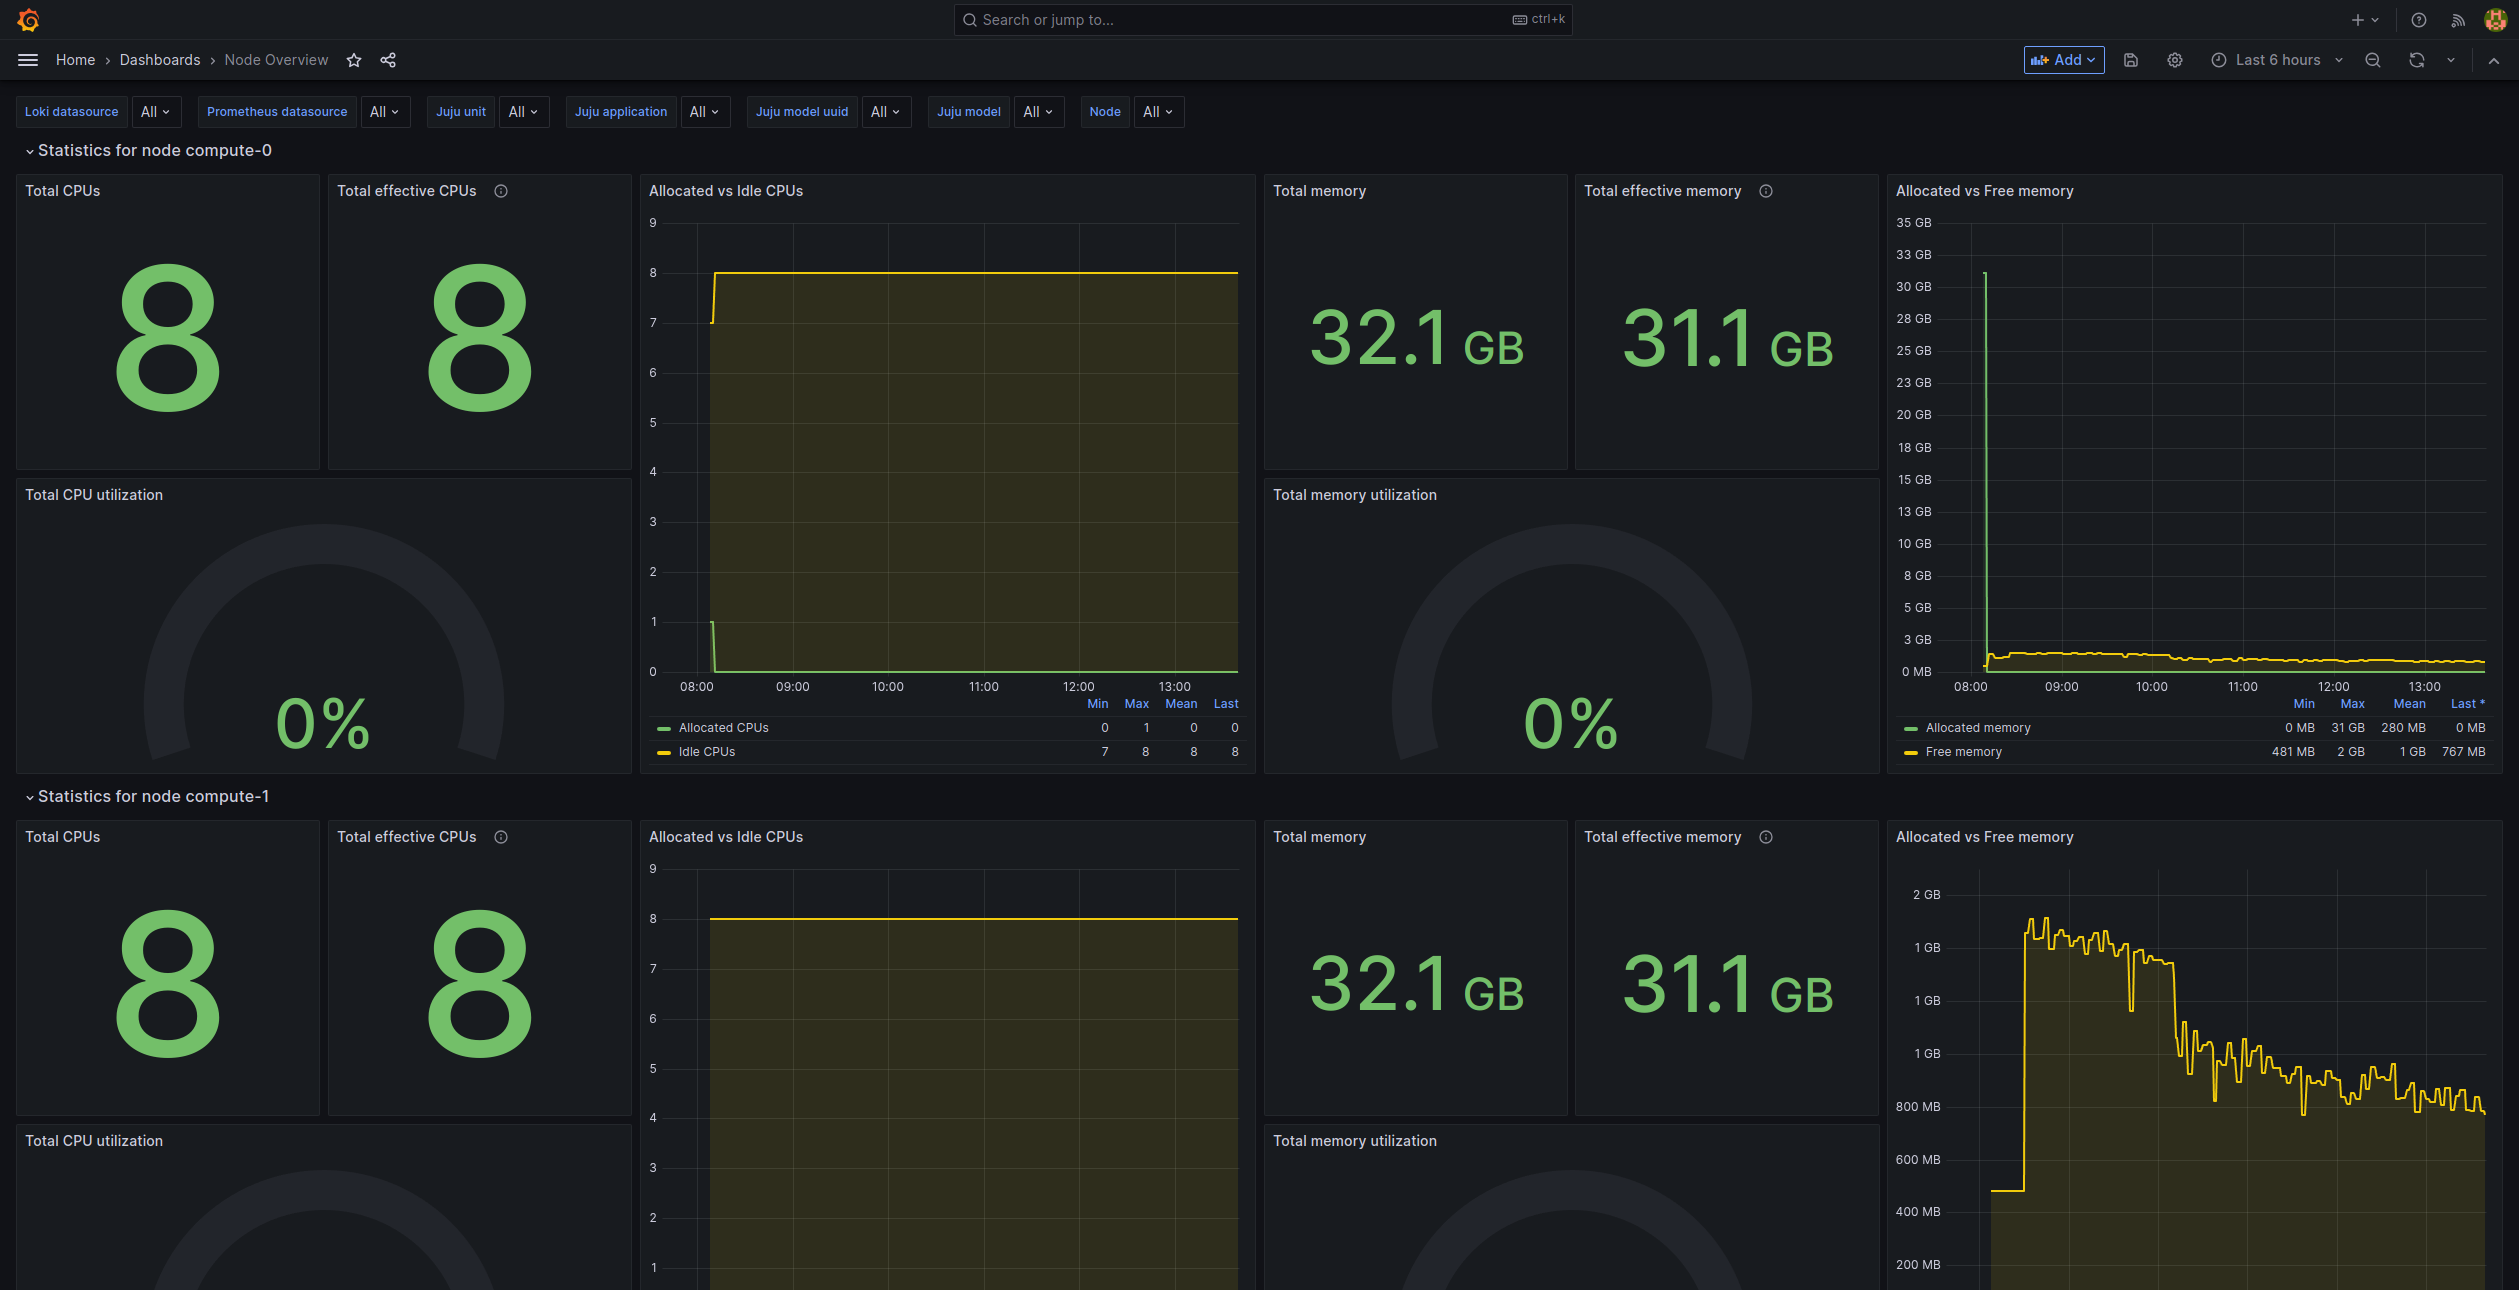Share the dashboard via share icon
Viewport: 2519px width, 1290px height.
pyautogui.click(x=388, y=60)
